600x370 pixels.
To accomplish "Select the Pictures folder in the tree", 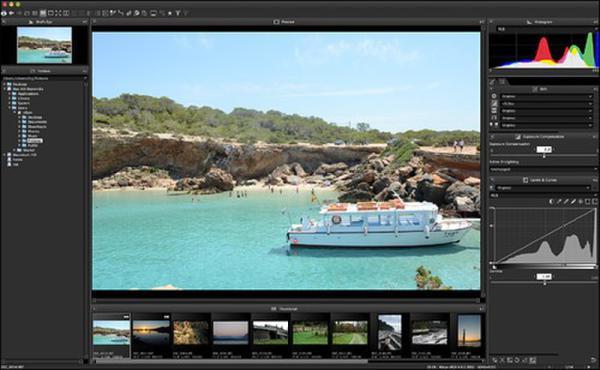I will pos(34,141).
